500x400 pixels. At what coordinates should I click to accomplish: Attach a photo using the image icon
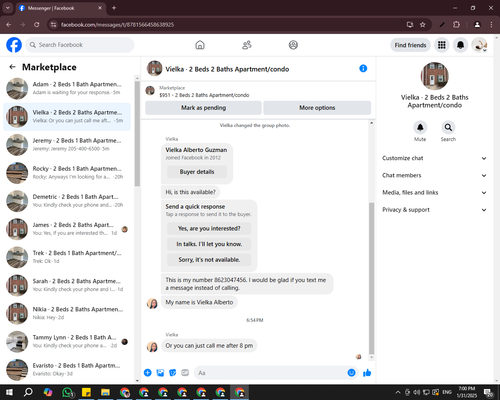[x=160, y=373]
